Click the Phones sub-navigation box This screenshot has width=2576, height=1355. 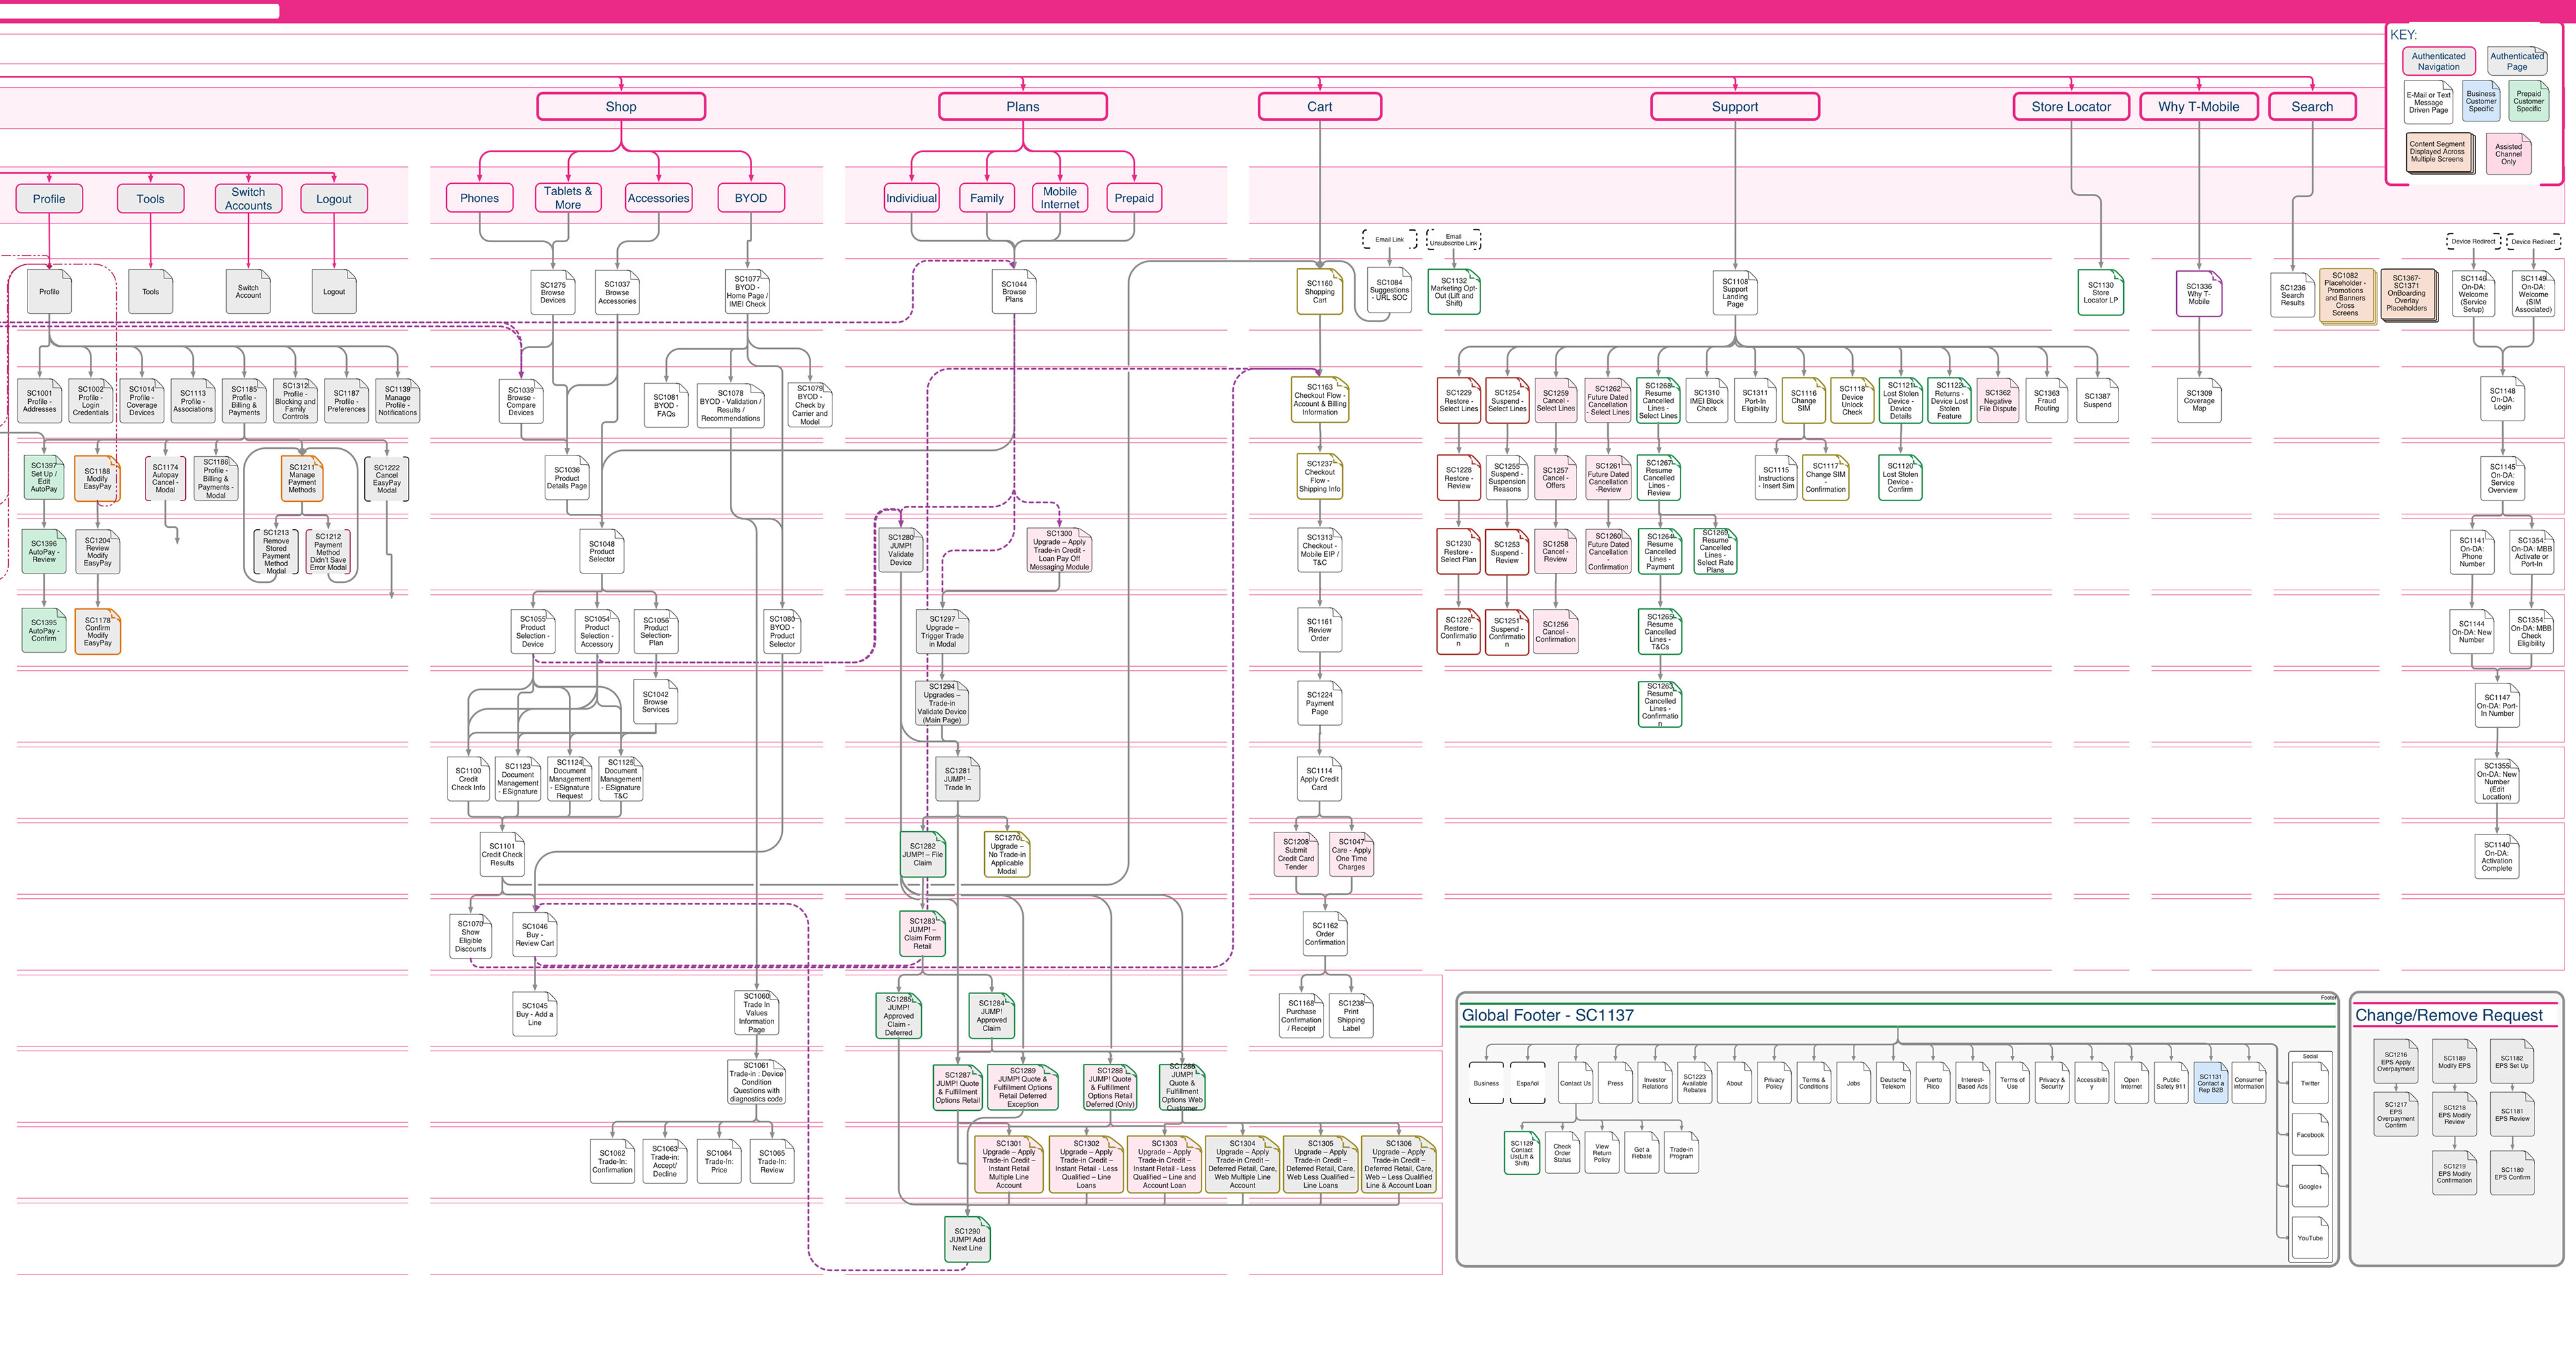coord(479,198)
